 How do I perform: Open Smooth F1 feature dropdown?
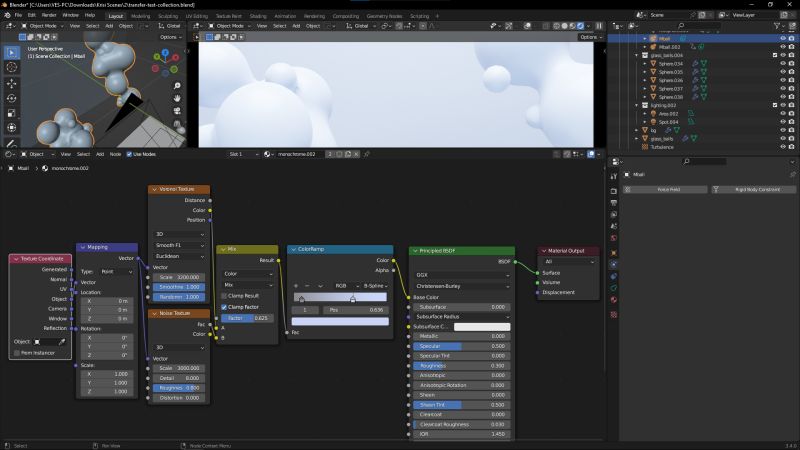point(180,245)
